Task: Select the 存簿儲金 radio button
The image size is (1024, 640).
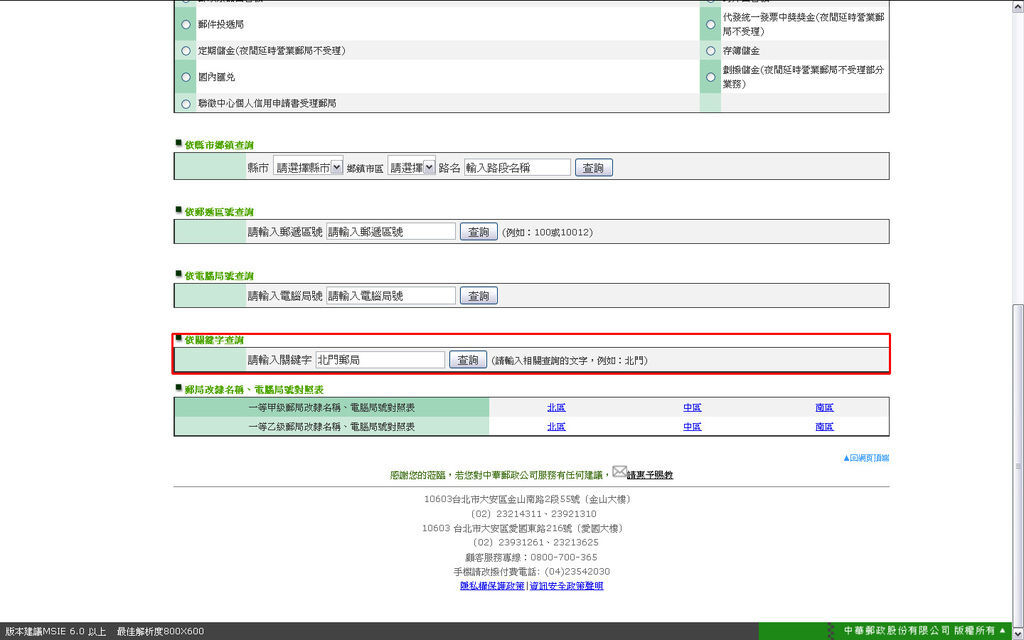Action: tap(711, 50)
